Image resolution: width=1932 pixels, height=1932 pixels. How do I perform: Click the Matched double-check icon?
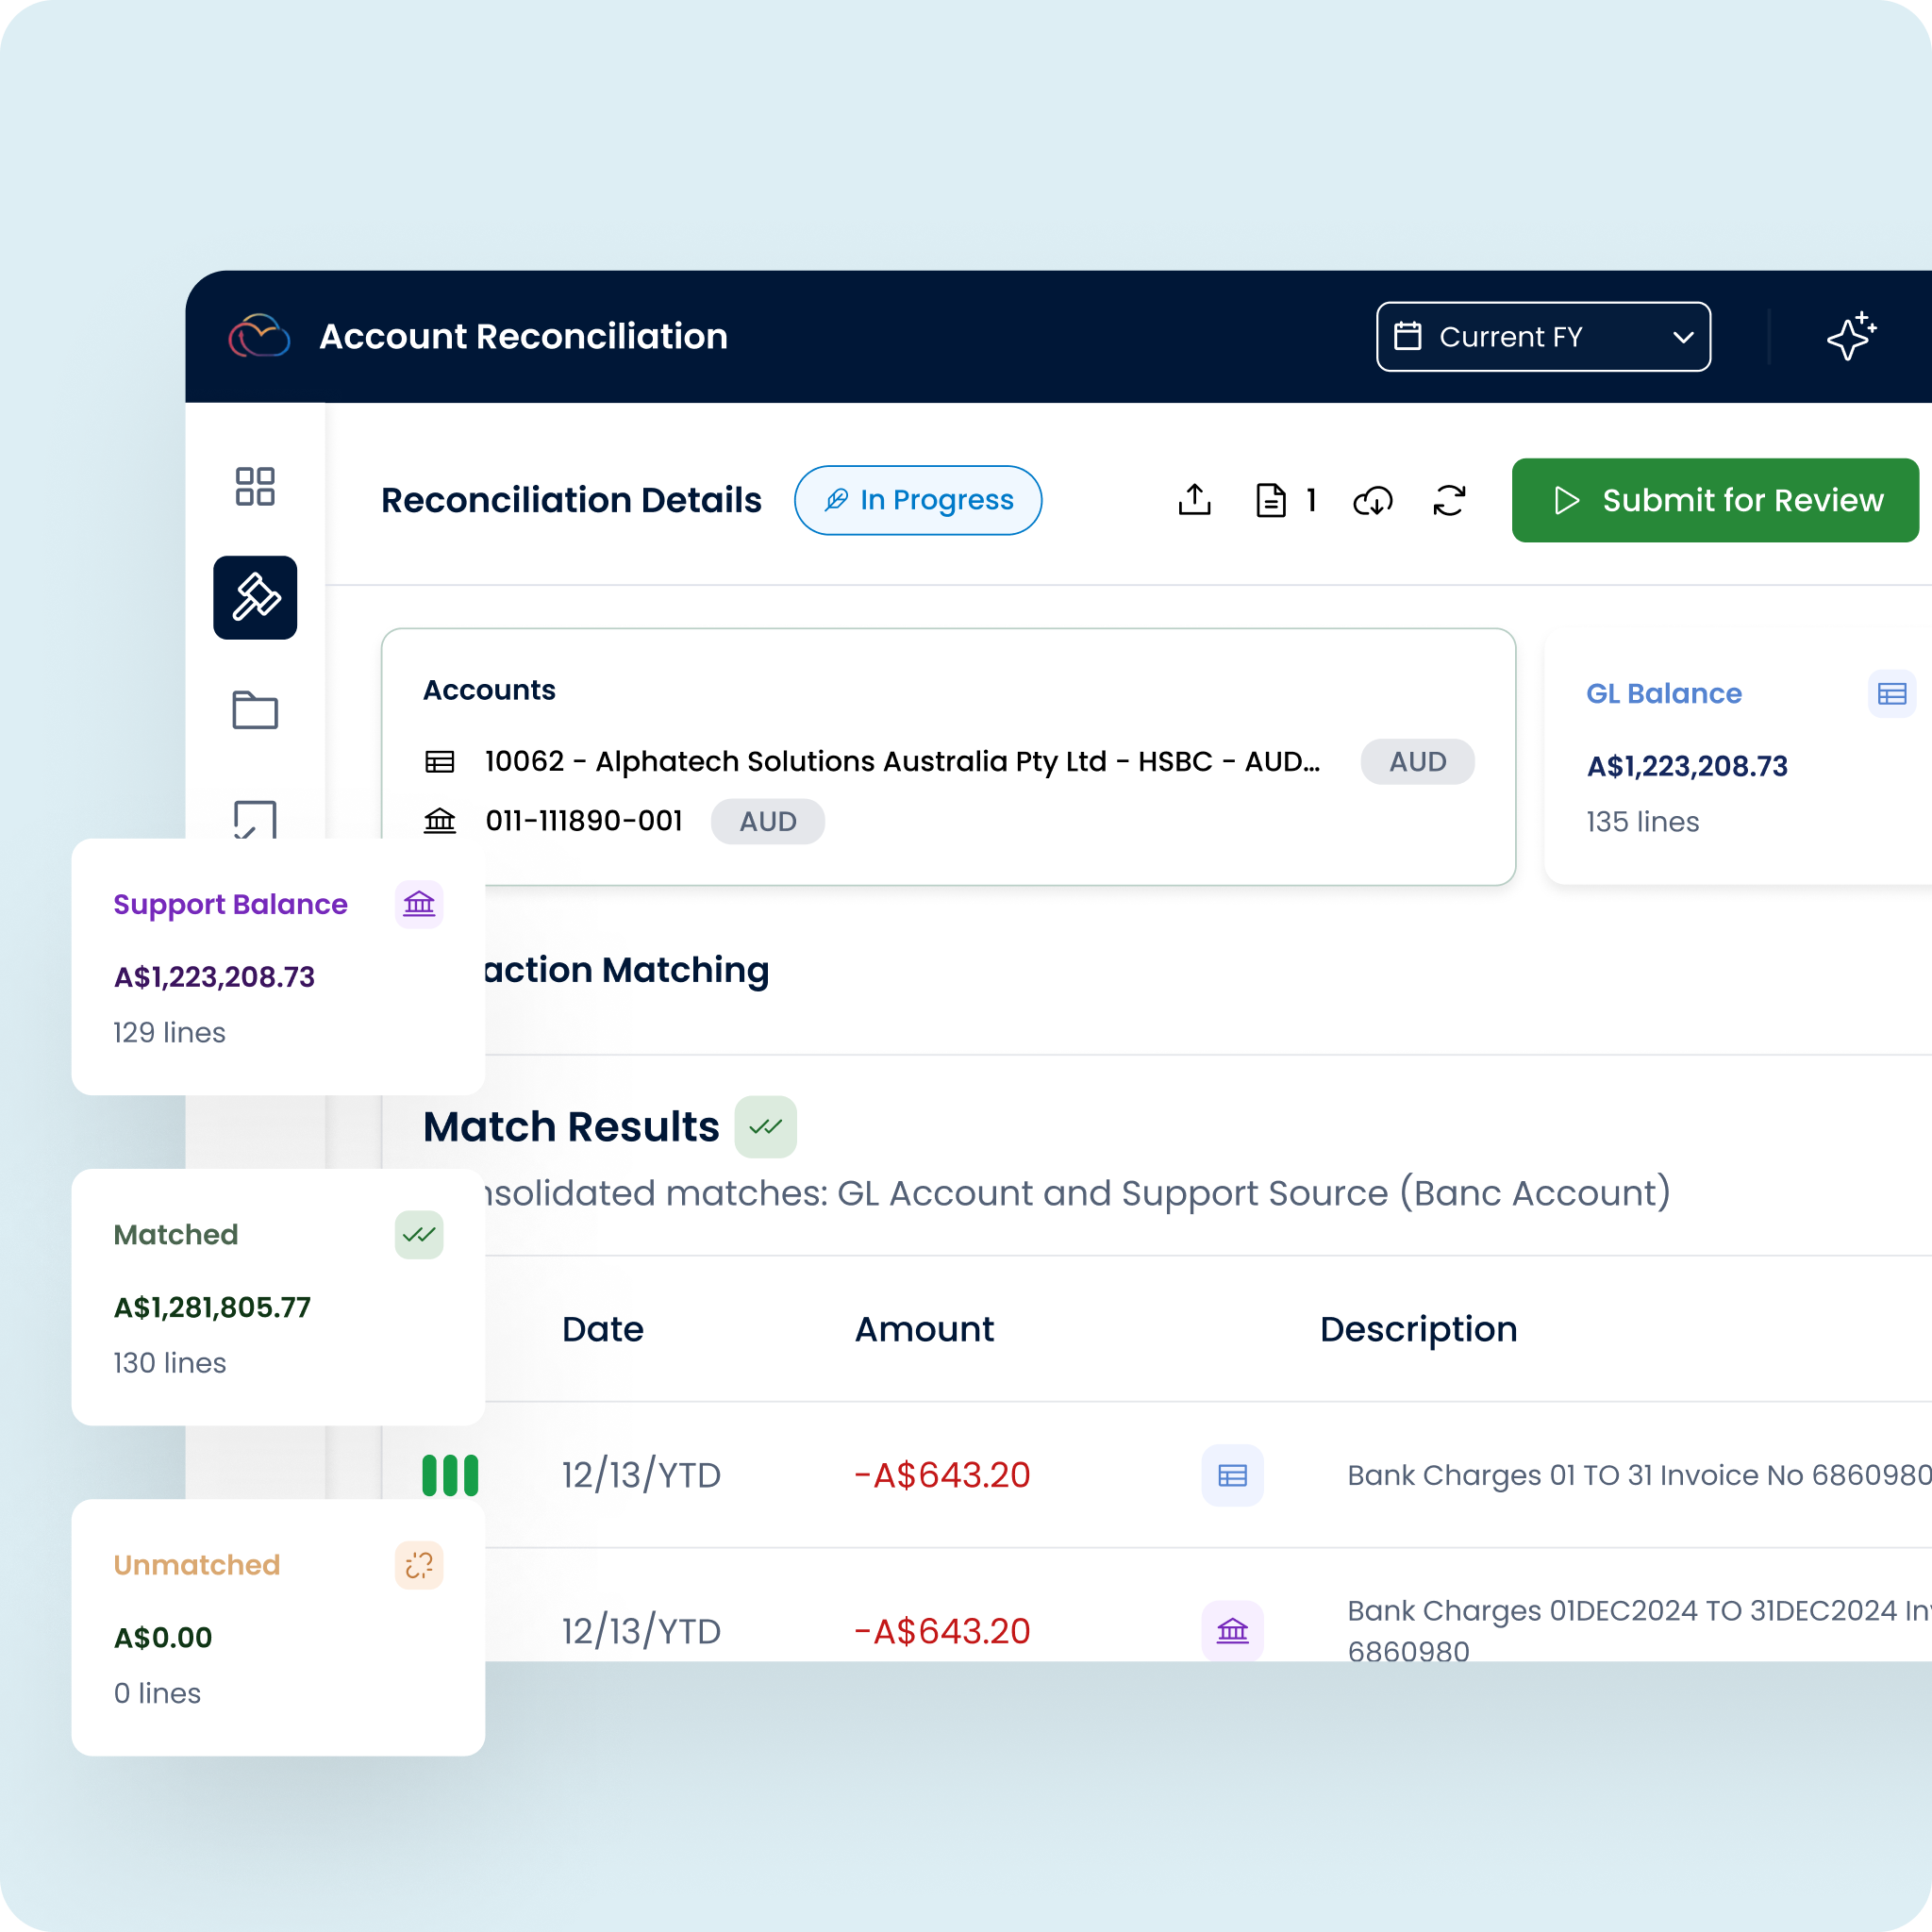tap(419, 1234)
